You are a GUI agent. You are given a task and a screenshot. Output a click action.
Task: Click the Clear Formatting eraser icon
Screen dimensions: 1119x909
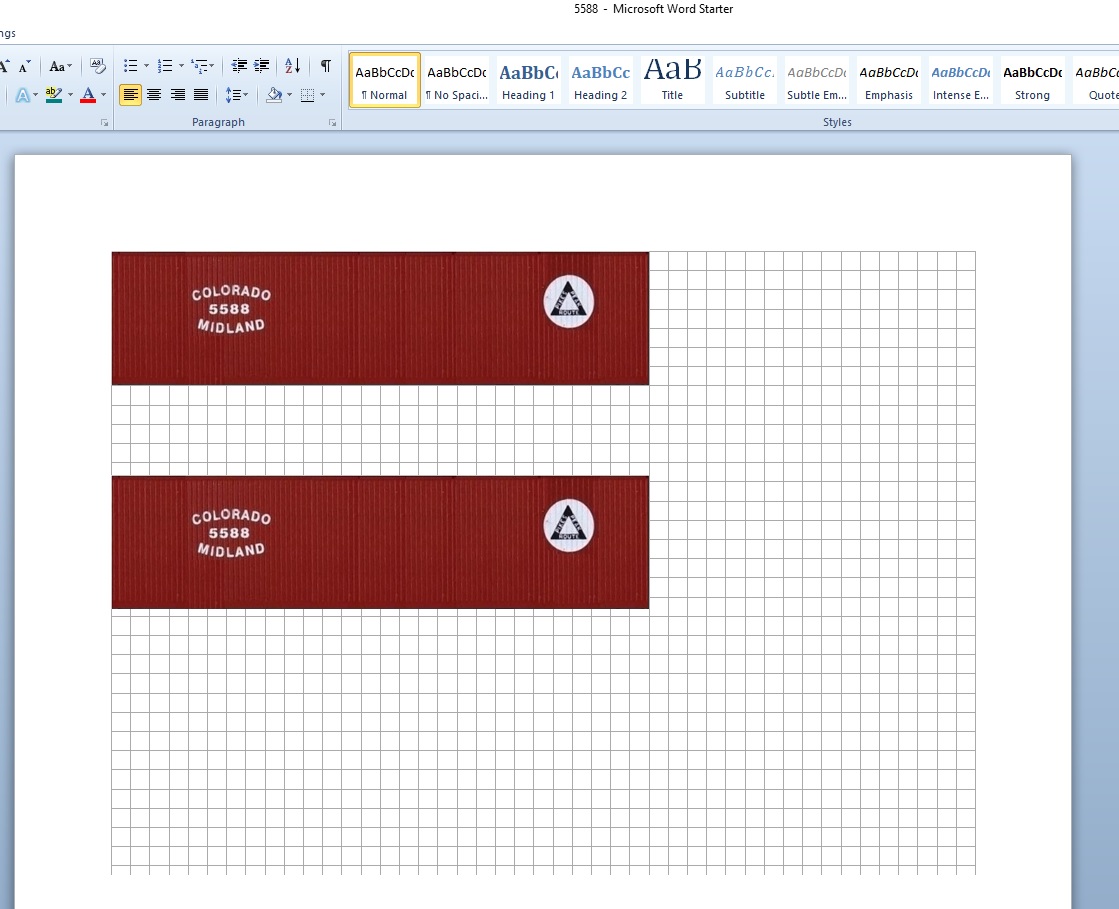click(98, 66)
